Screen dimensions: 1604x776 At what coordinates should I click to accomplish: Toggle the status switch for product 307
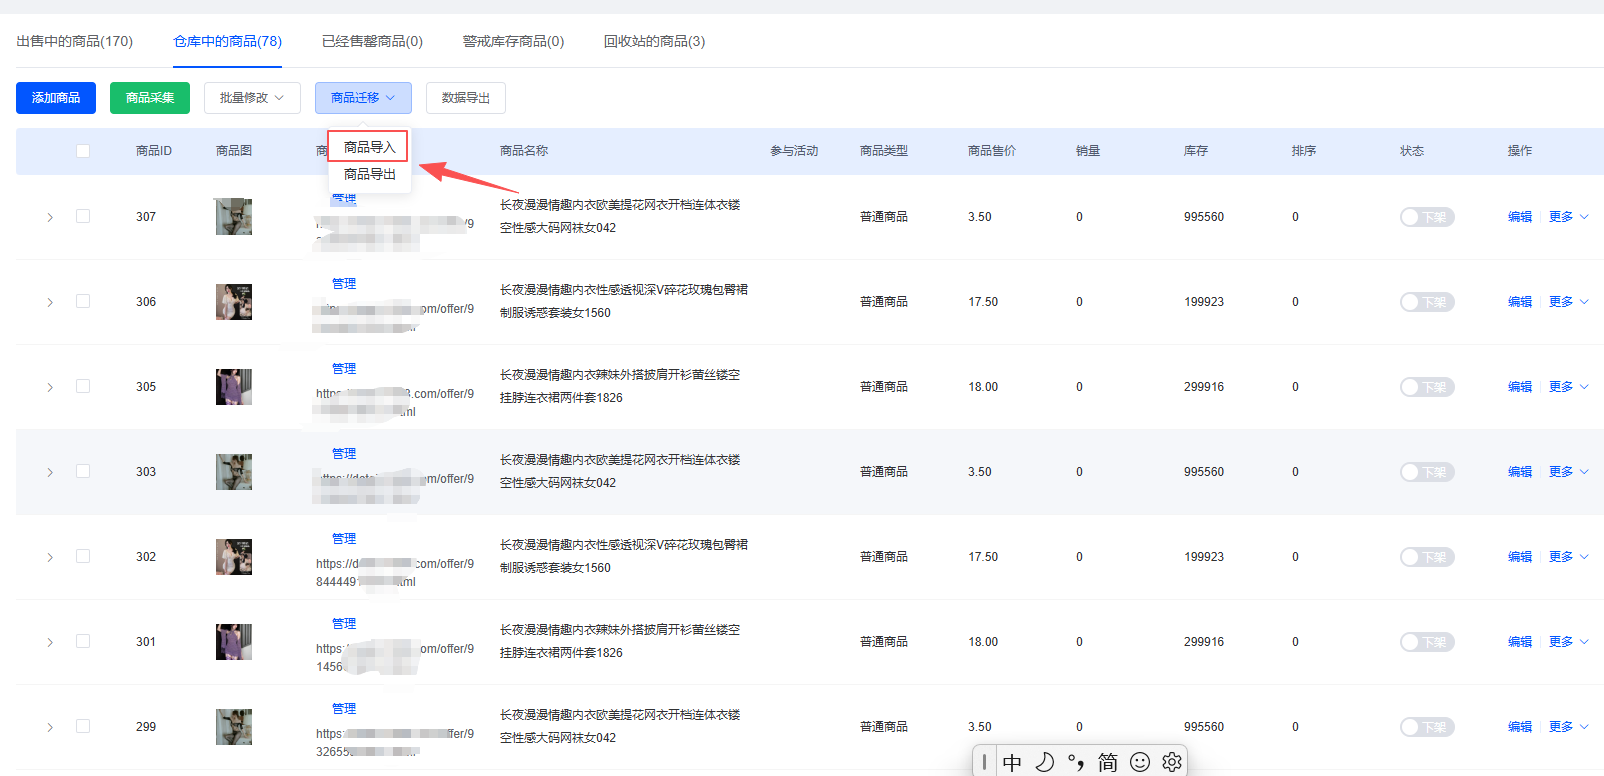1426,217
